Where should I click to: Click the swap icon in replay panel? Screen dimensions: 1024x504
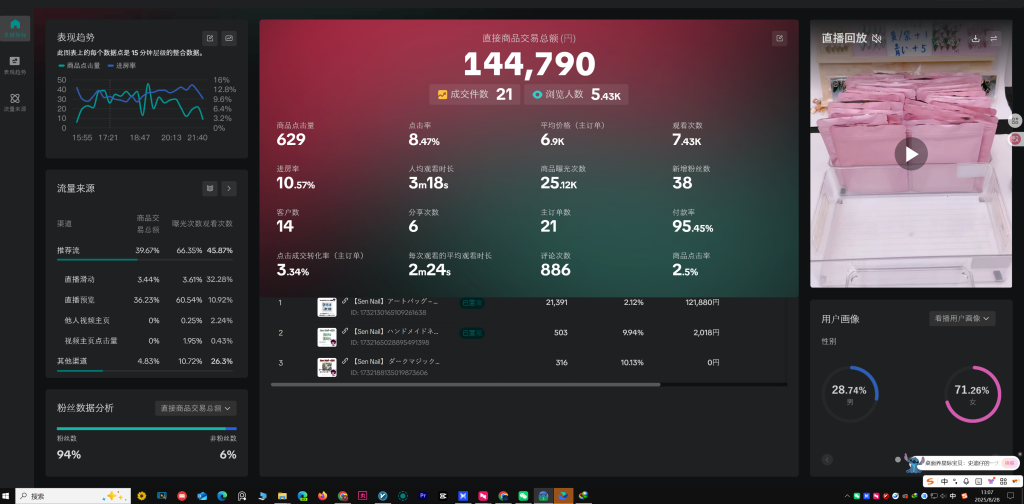(994, 38)
